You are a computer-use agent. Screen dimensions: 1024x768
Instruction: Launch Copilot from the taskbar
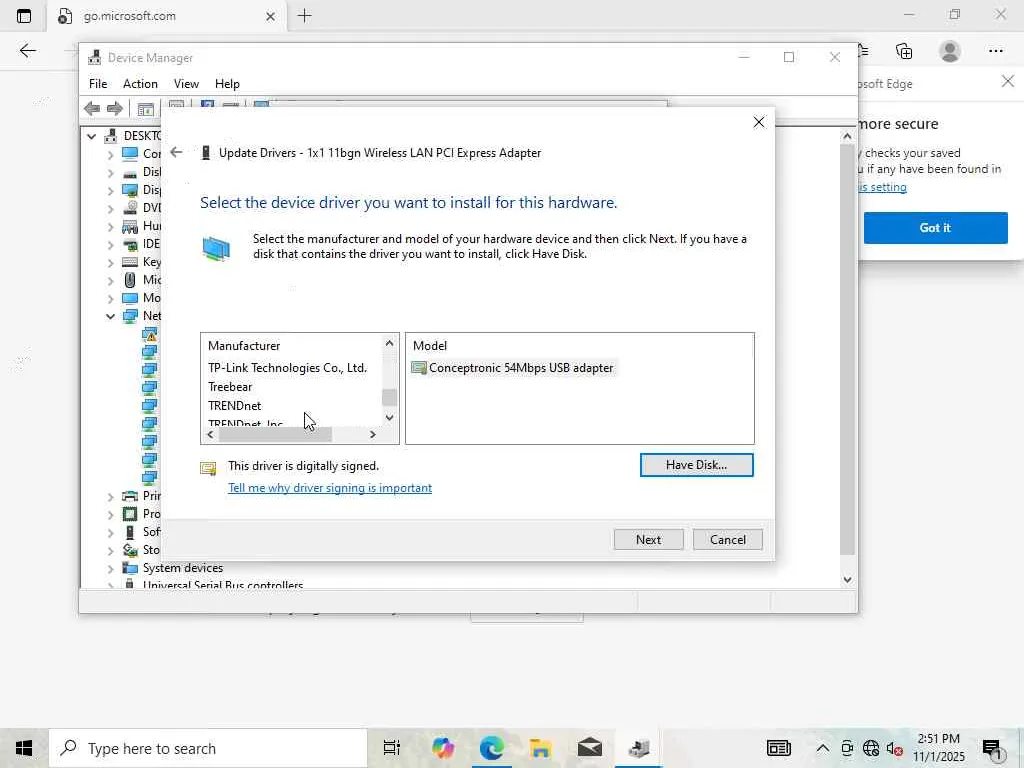tap(443, 748)
